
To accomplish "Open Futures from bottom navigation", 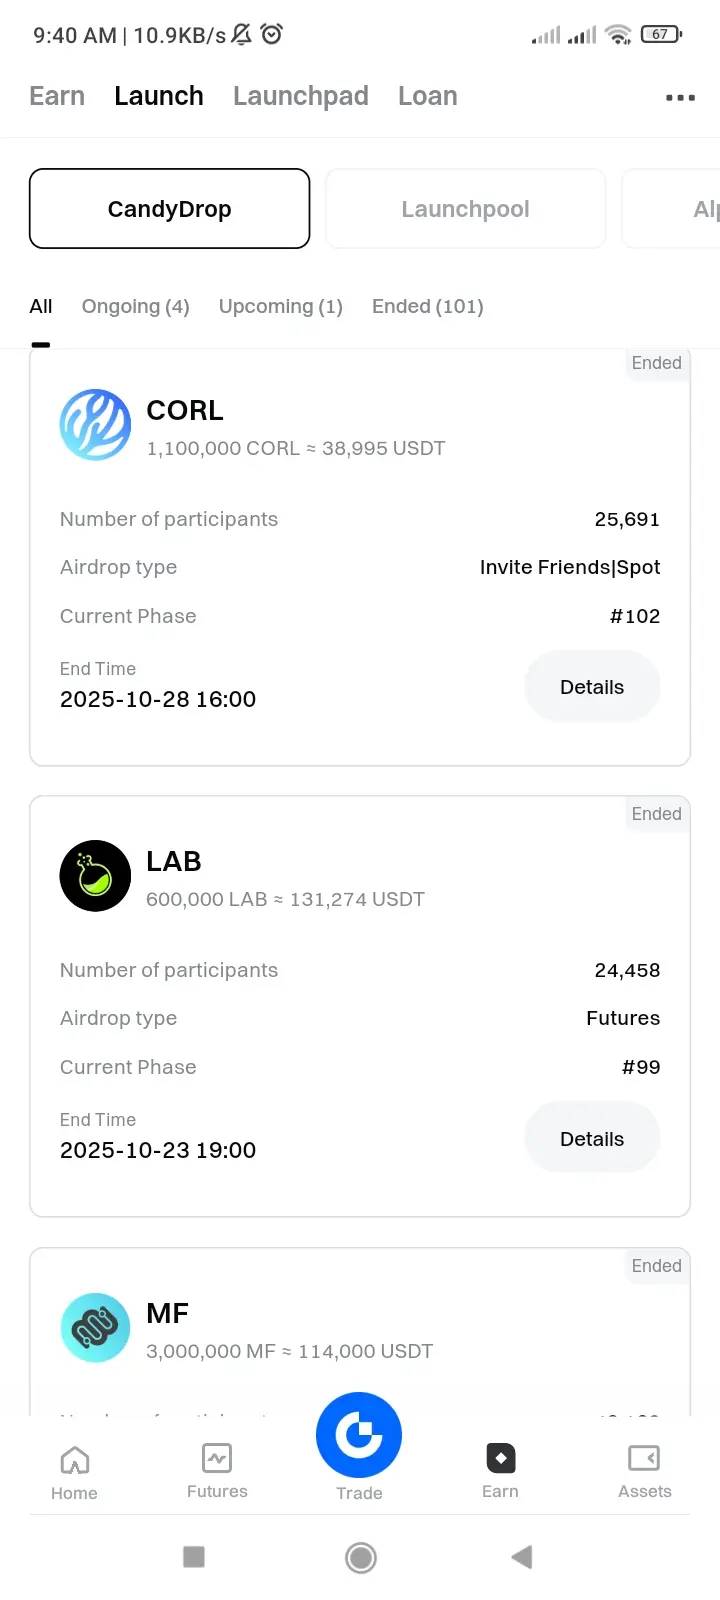I will (x=217, y=1470).
